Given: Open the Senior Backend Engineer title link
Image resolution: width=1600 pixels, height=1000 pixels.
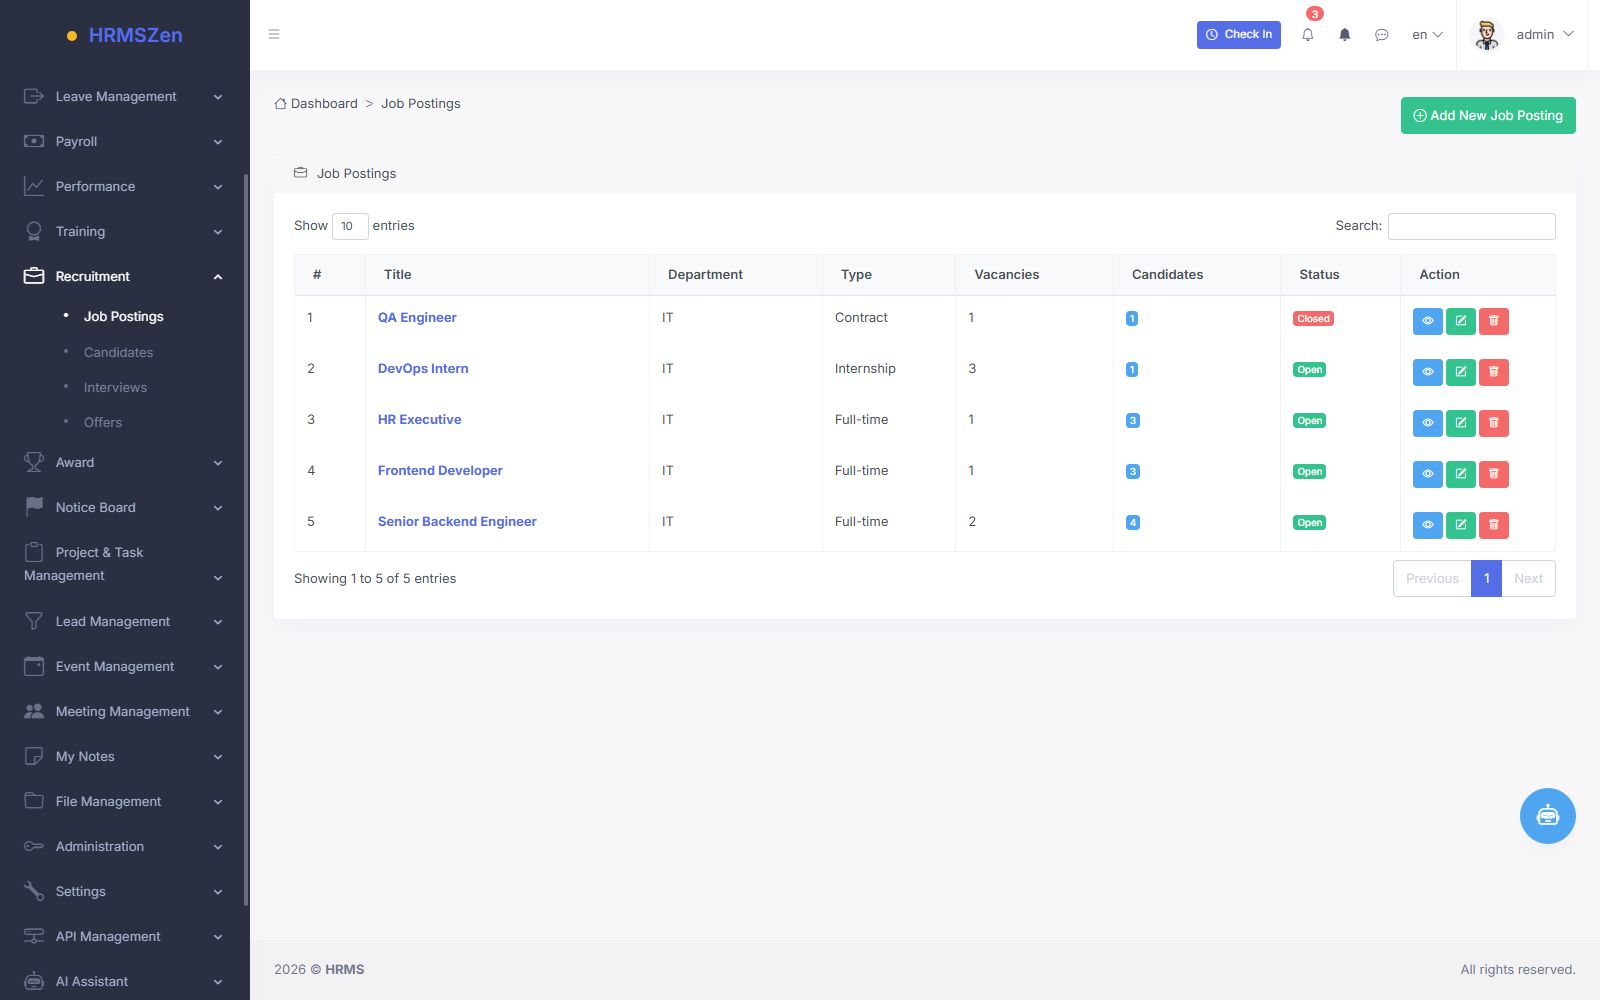Looking at the screenshot, I should [457, 521].
